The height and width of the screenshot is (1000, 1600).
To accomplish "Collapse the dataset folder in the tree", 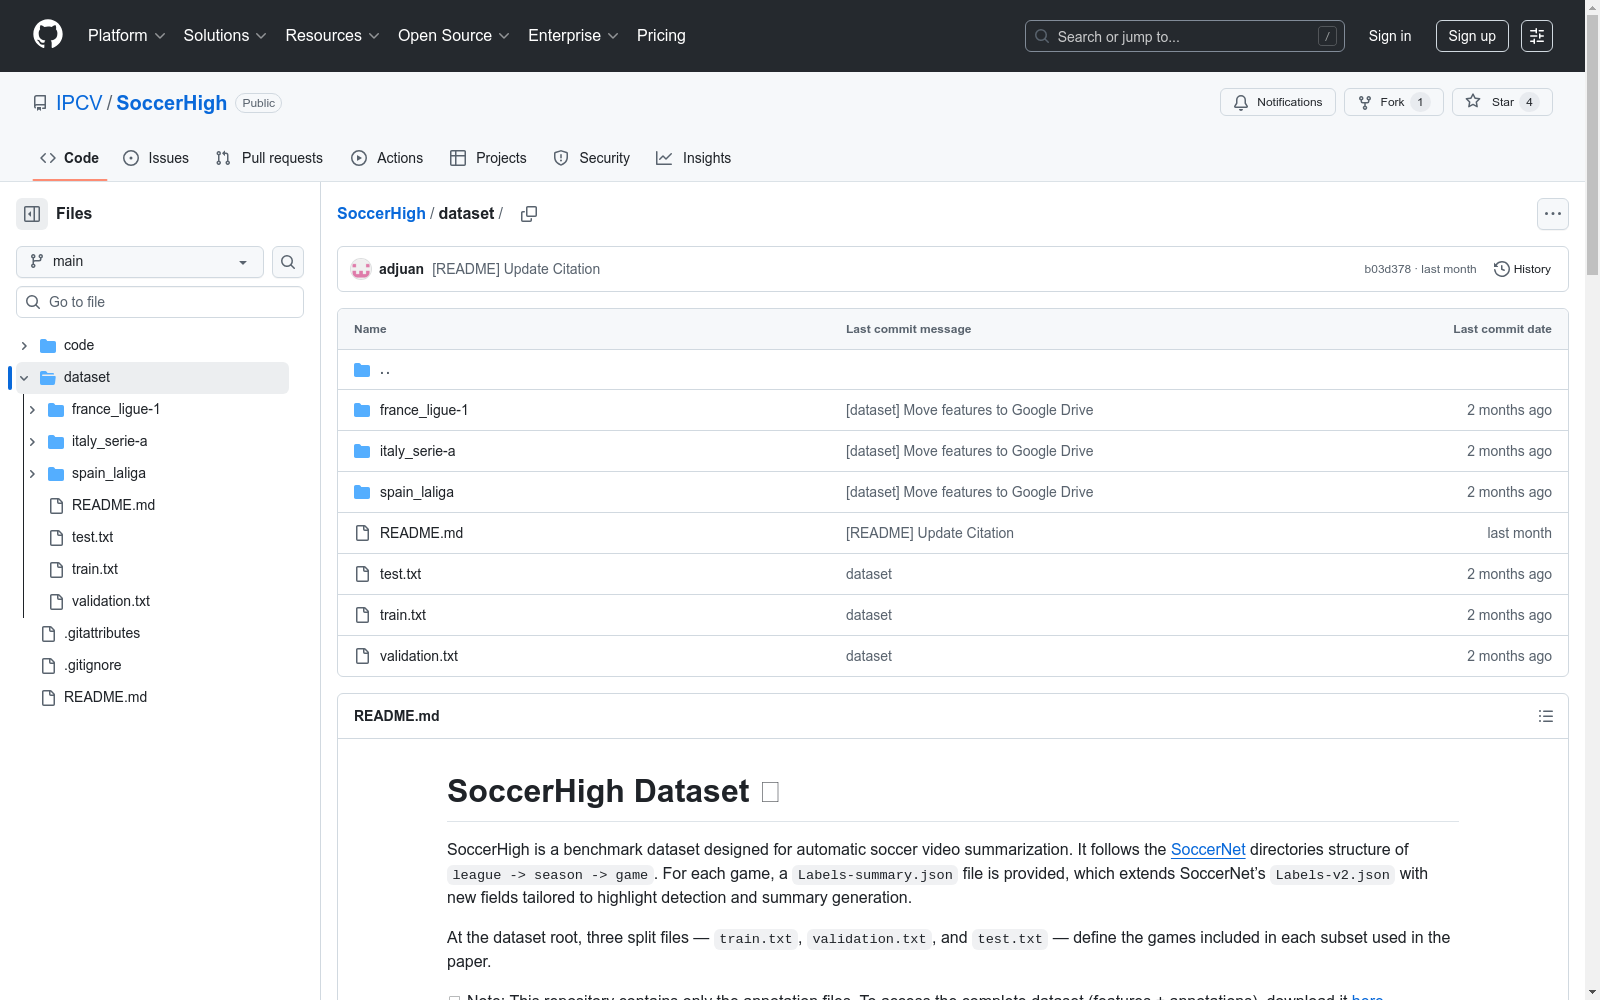I will 24,378.
